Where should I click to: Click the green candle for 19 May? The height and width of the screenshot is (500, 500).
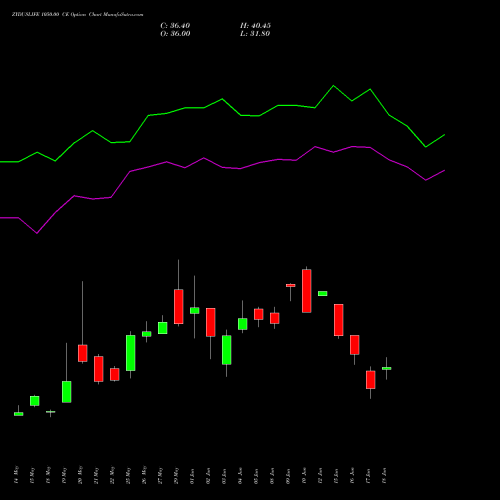(67, 392)
